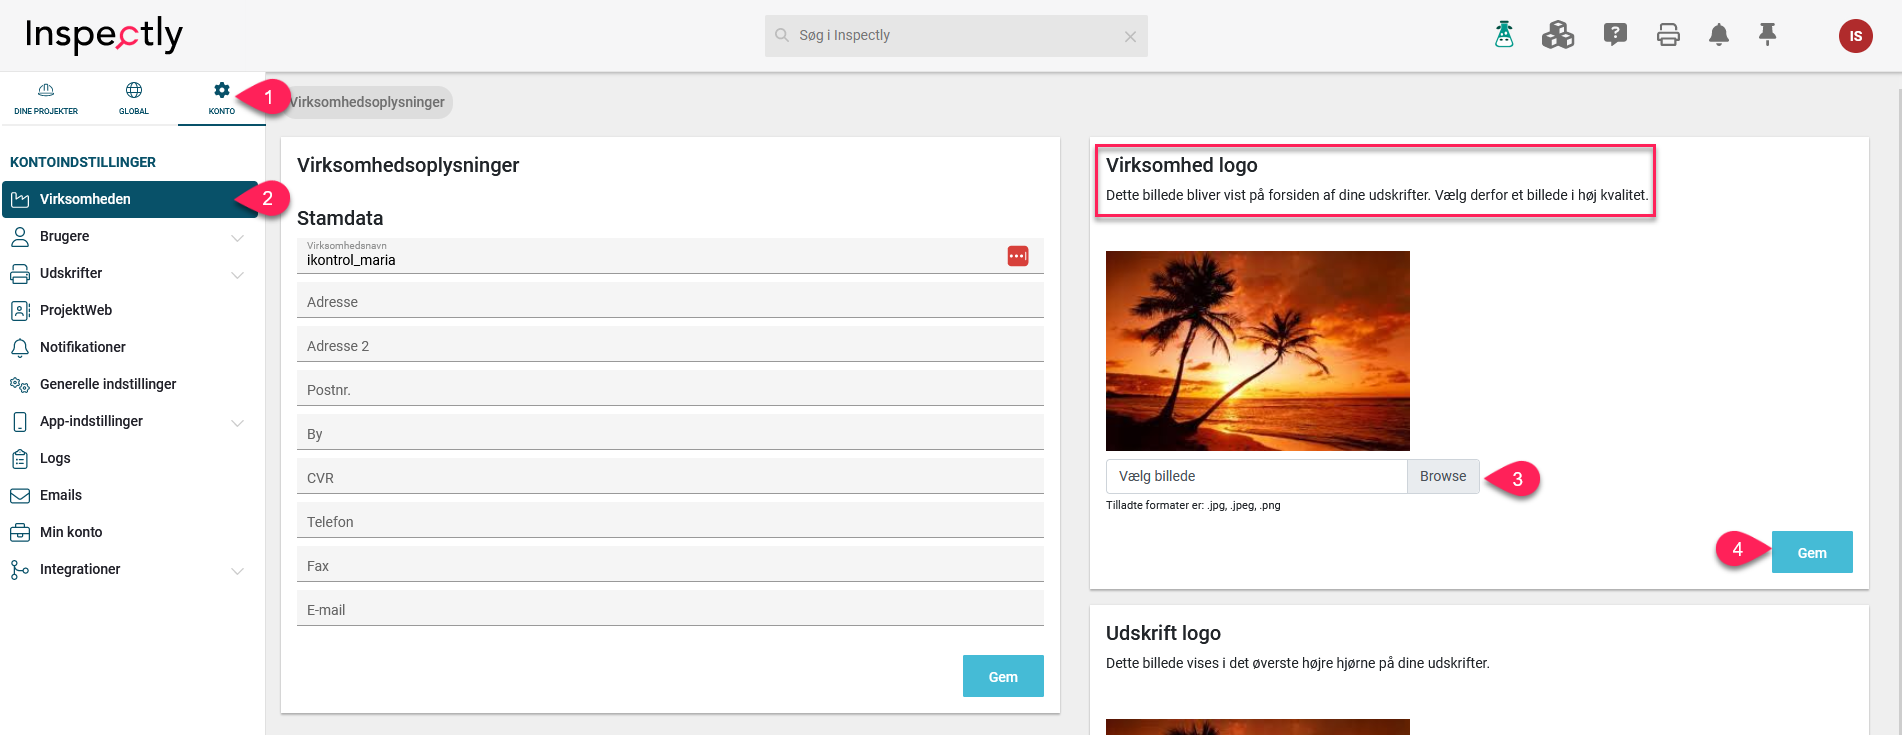Open the IS user avatar menu
1902x735 pixels.
click(1856, 36)
